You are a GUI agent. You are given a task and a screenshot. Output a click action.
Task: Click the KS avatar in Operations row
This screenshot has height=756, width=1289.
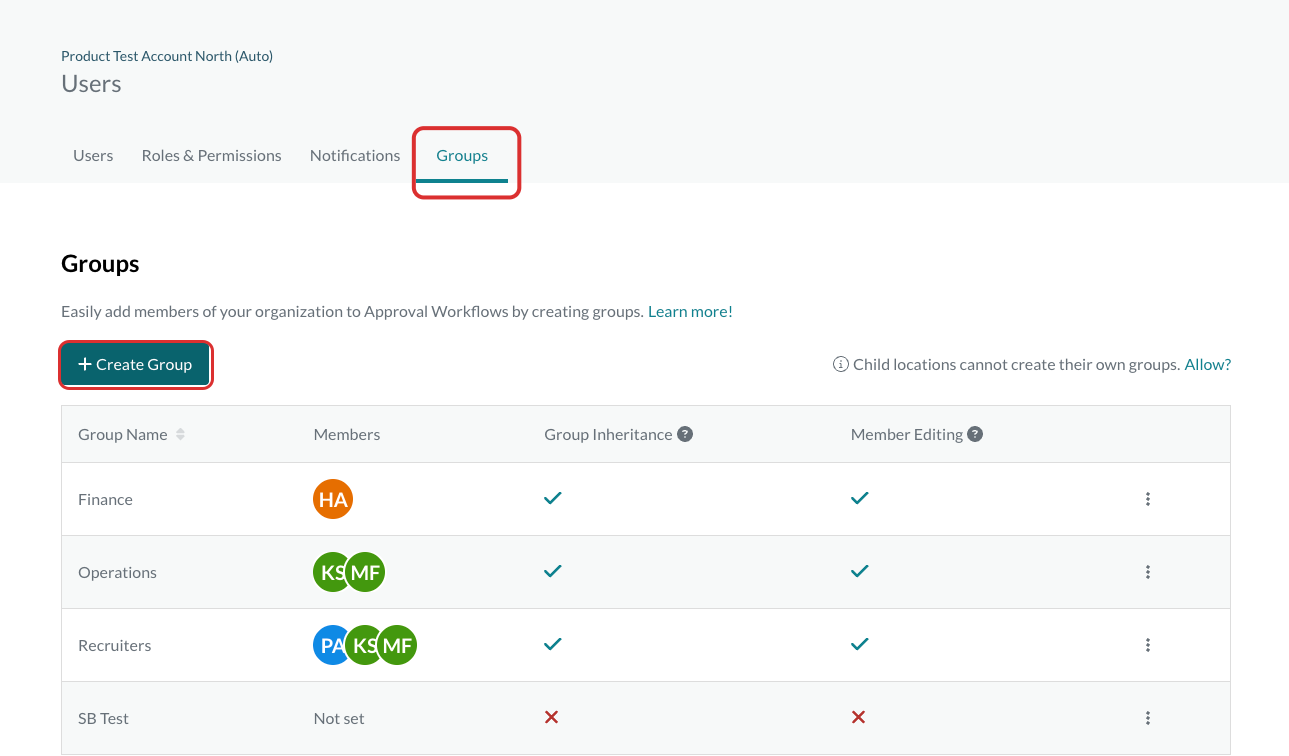click(x=328, y=572)
